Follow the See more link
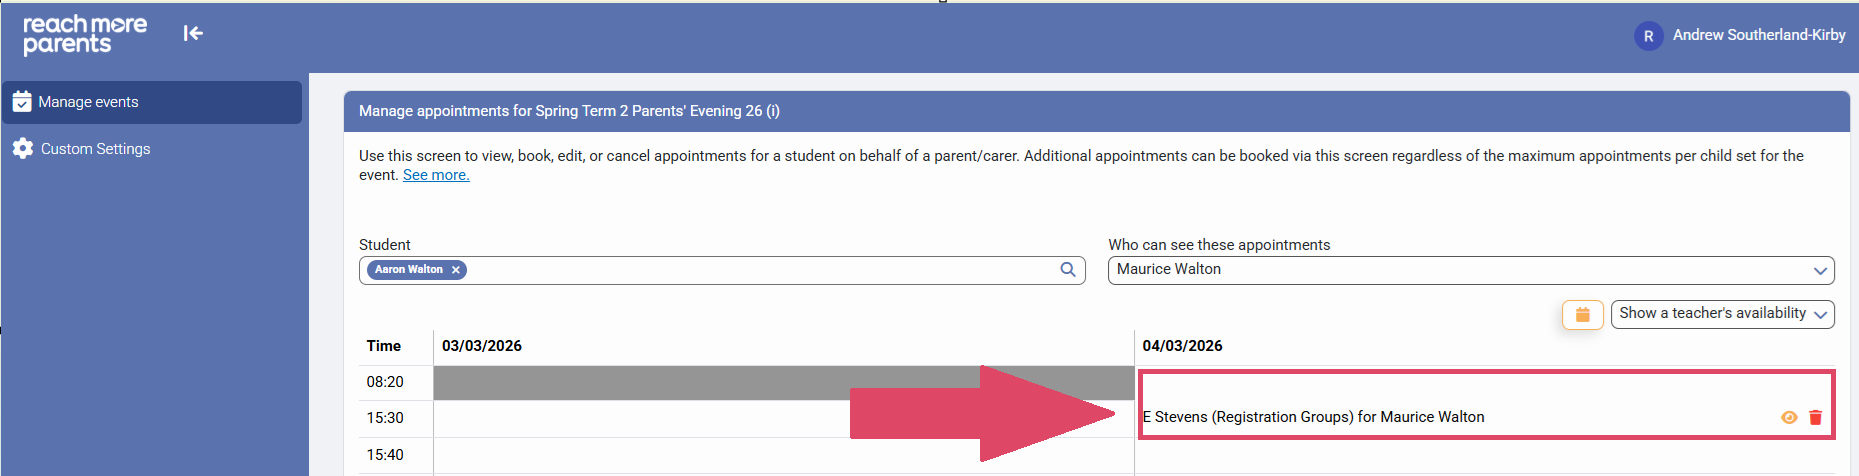 point(436,175)
